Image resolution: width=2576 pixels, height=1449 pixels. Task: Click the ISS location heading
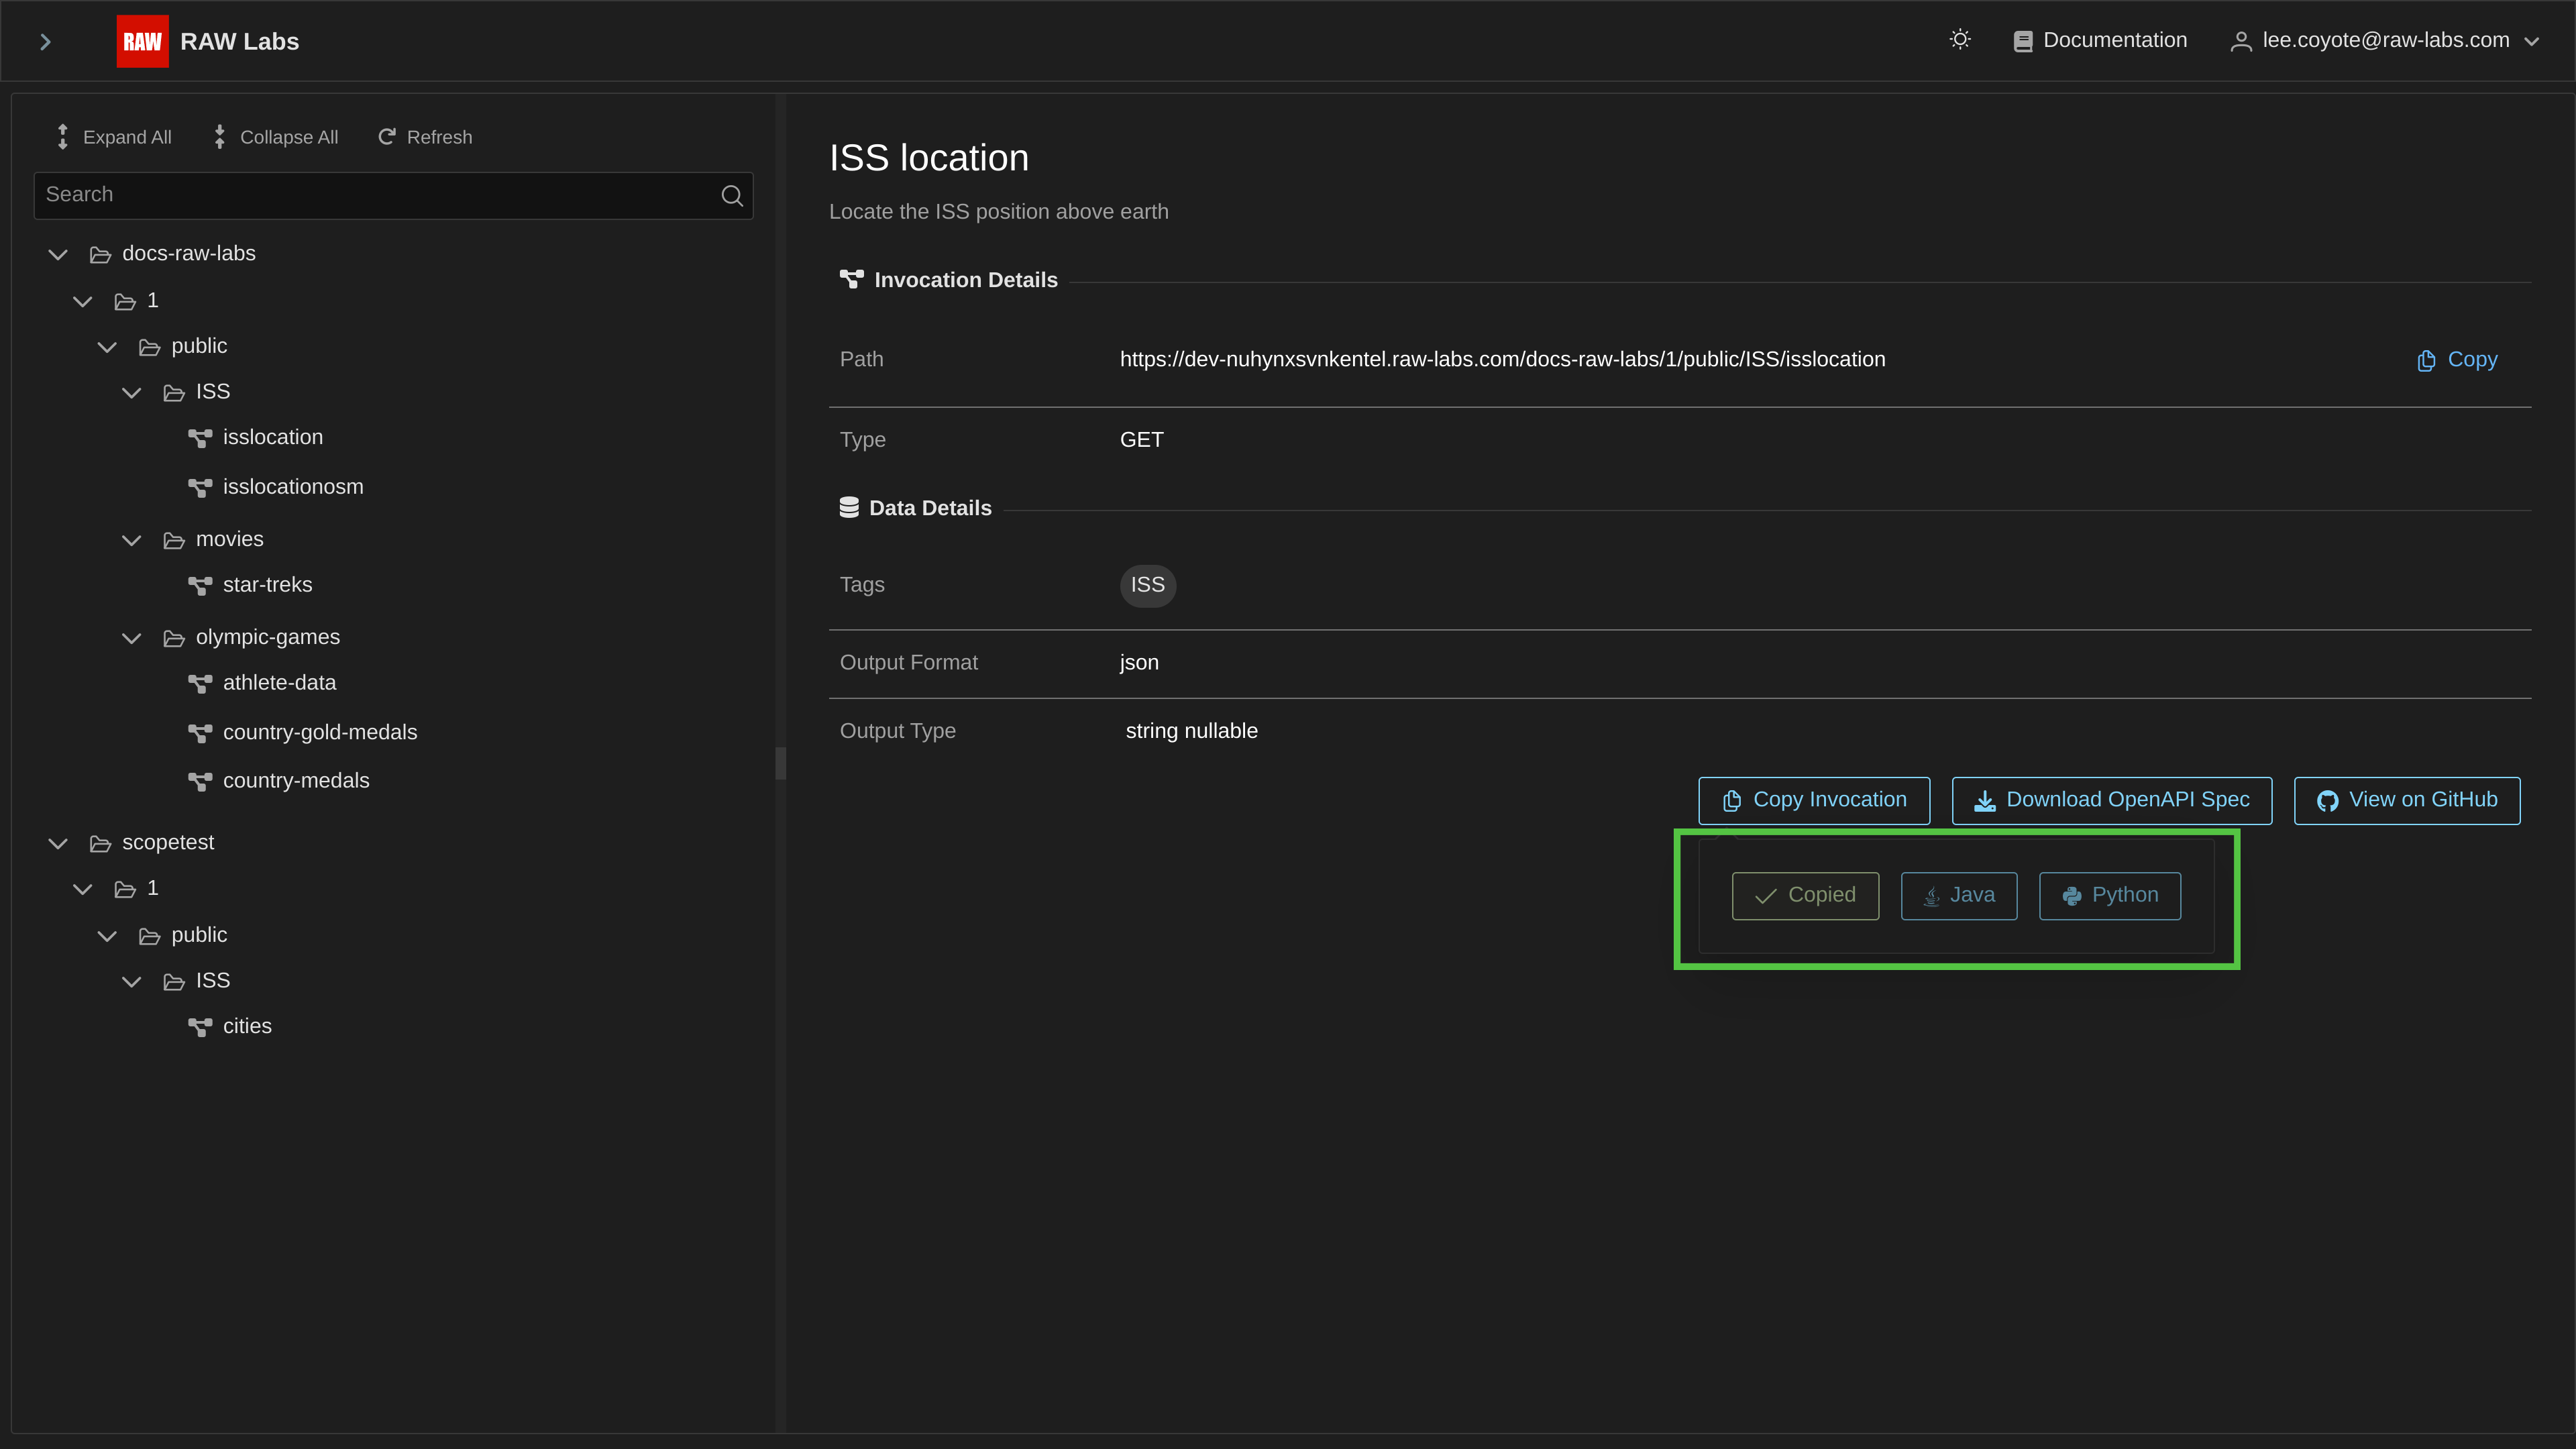click(x=928, y=158)
